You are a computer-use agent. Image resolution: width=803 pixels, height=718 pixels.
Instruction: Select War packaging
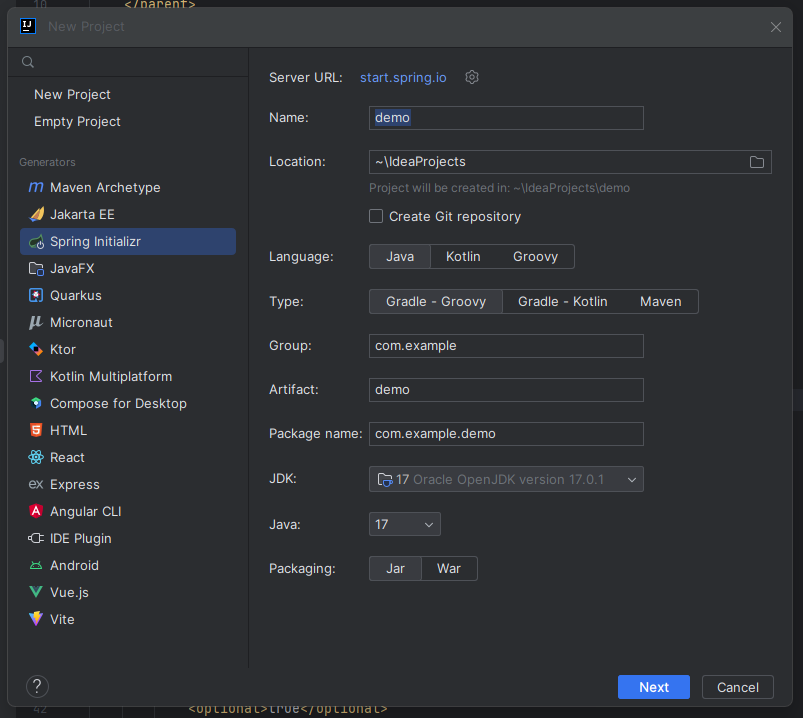(x=449, y=568)
